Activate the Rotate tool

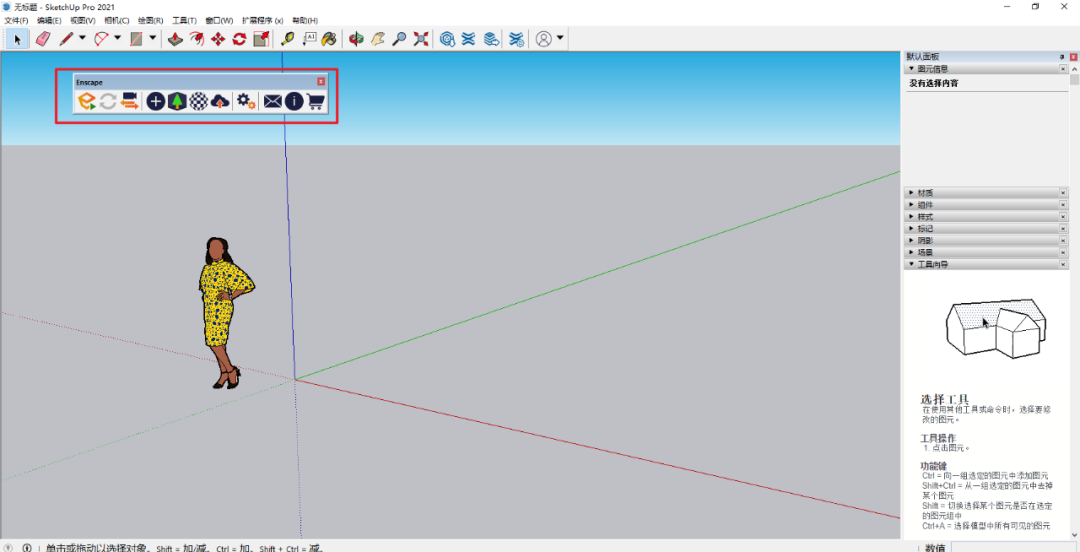(239, 39)
